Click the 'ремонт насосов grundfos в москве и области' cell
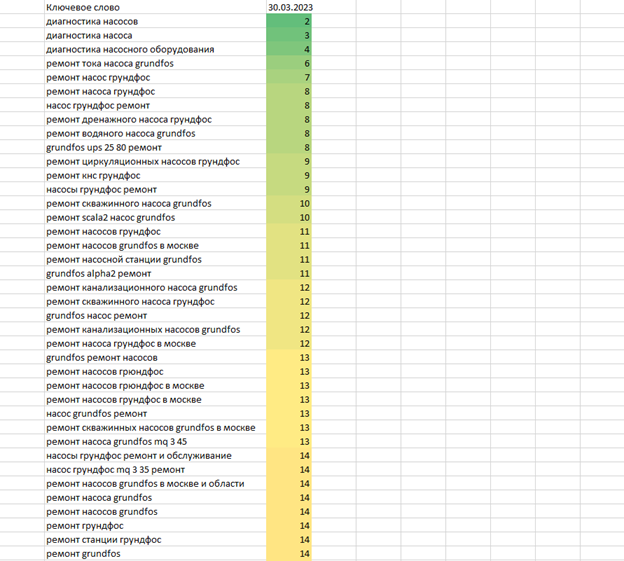 155,483
